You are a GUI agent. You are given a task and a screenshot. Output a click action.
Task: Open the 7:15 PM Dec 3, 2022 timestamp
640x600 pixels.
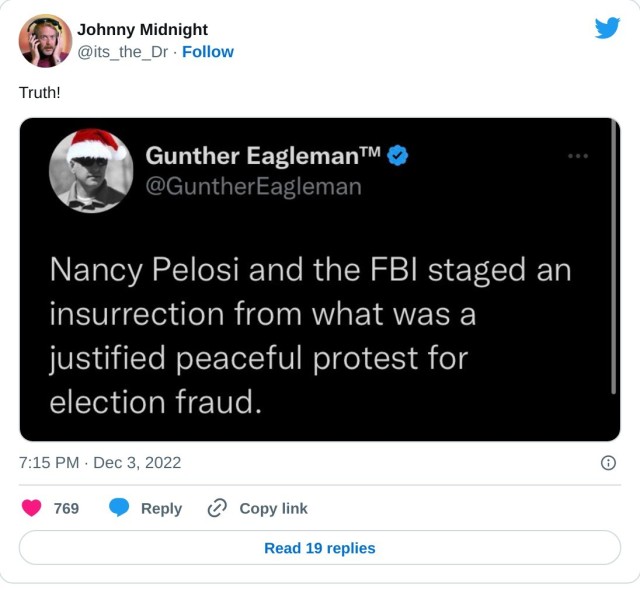tap(100, 463)
